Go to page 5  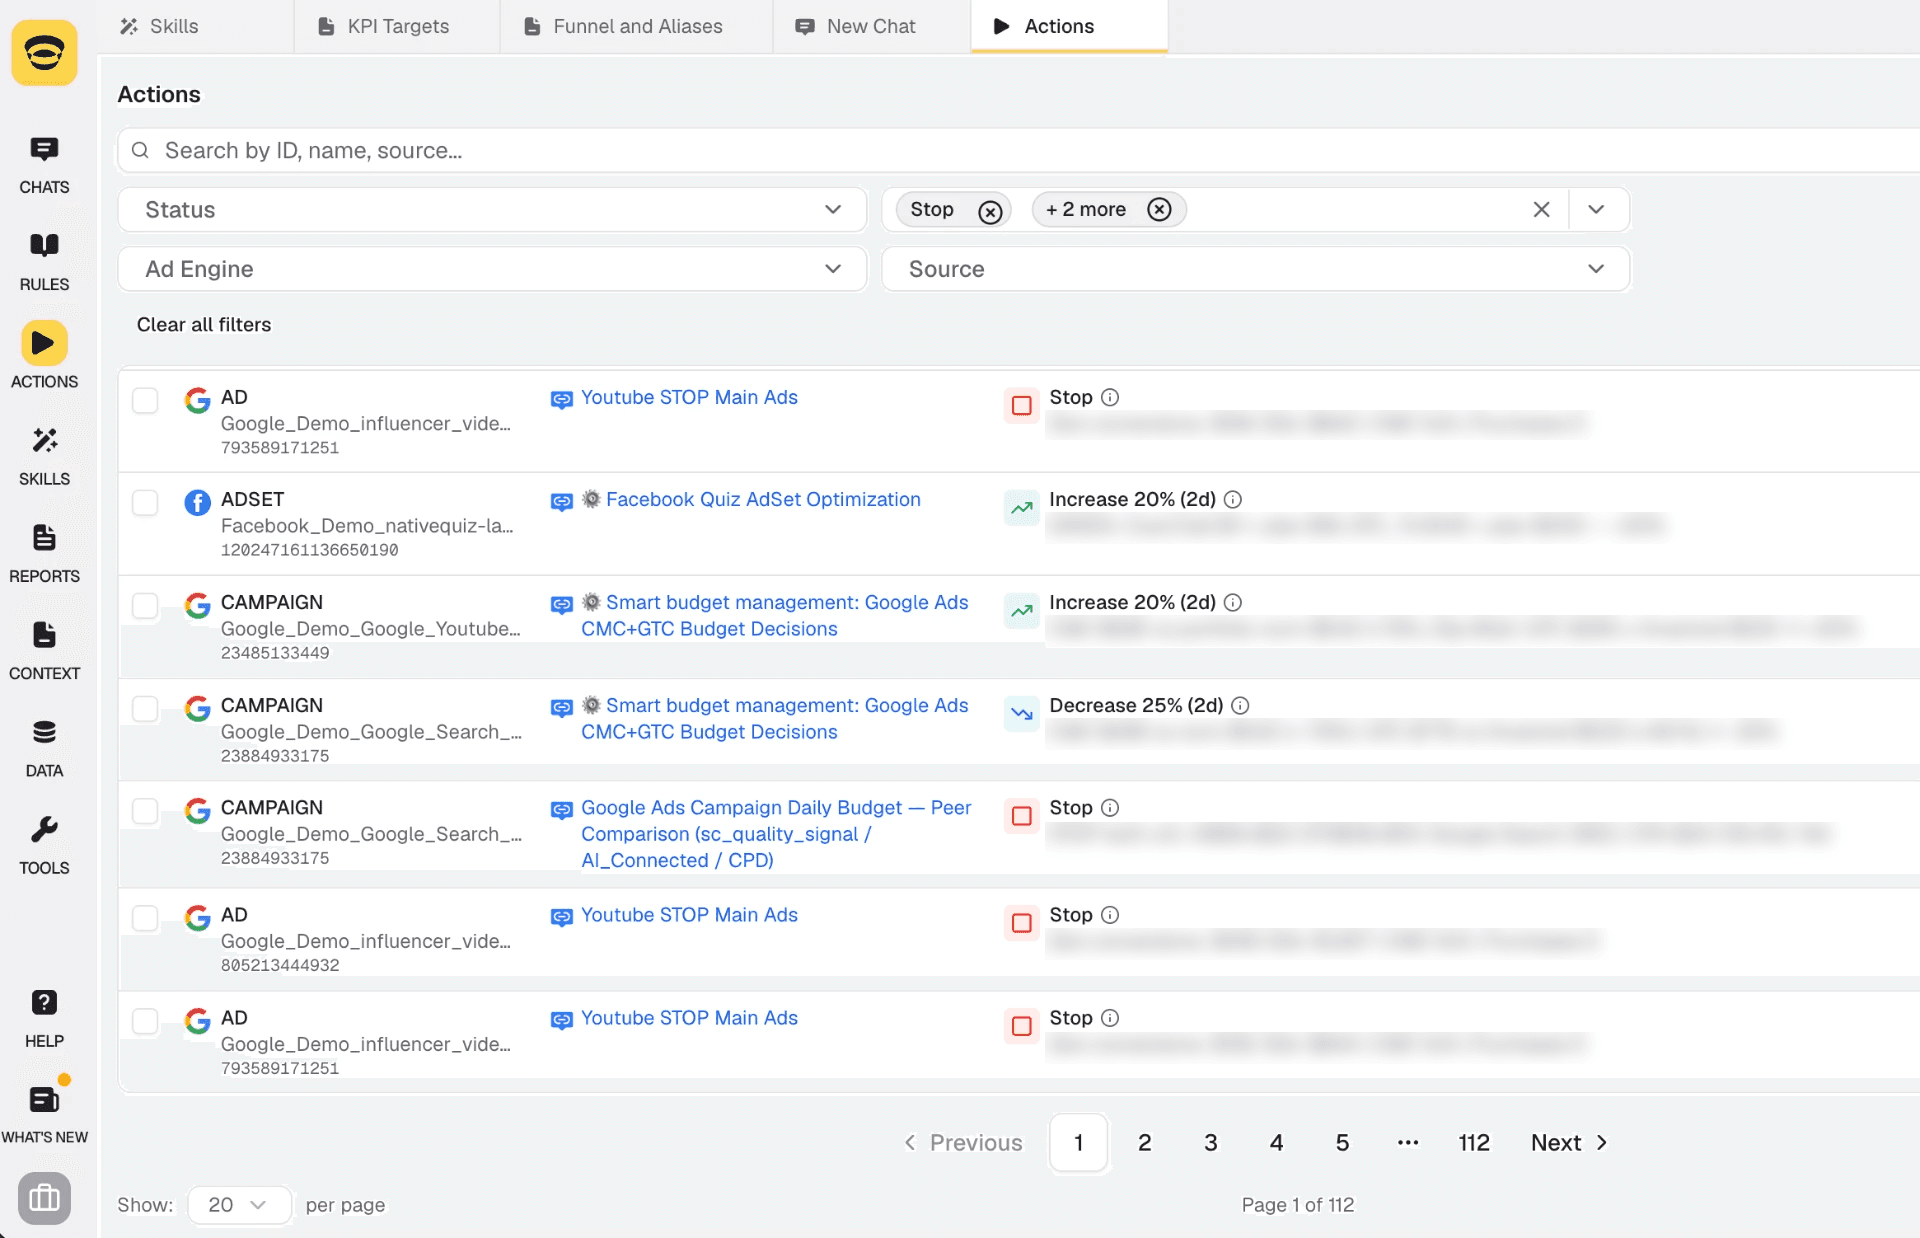(1343, 1142)
